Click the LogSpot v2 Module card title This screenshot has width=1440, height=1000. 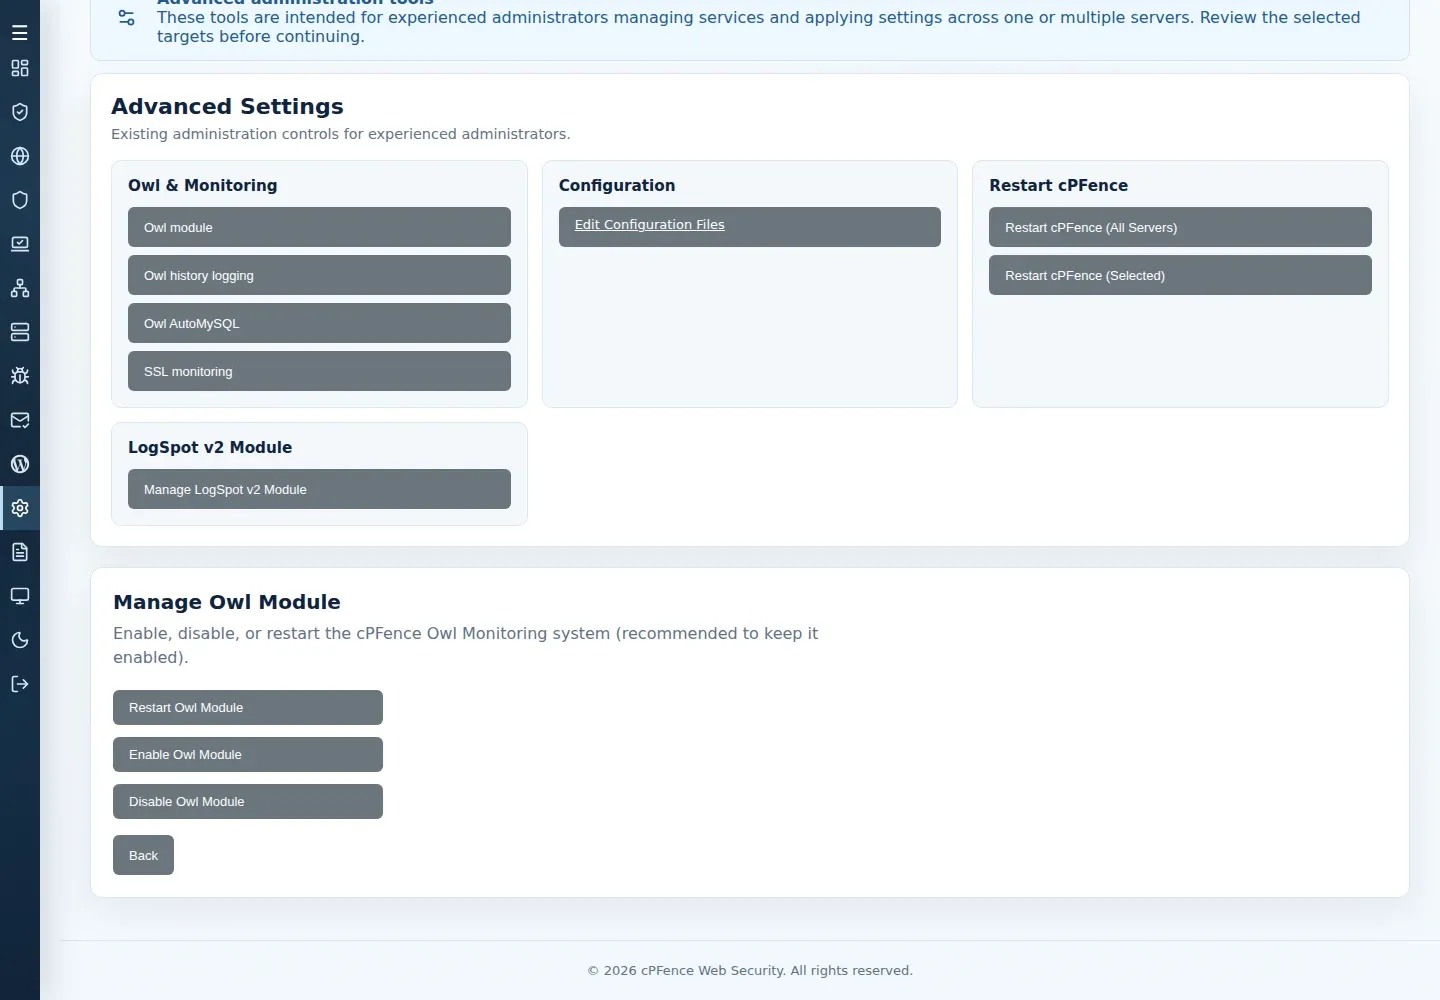210,447
